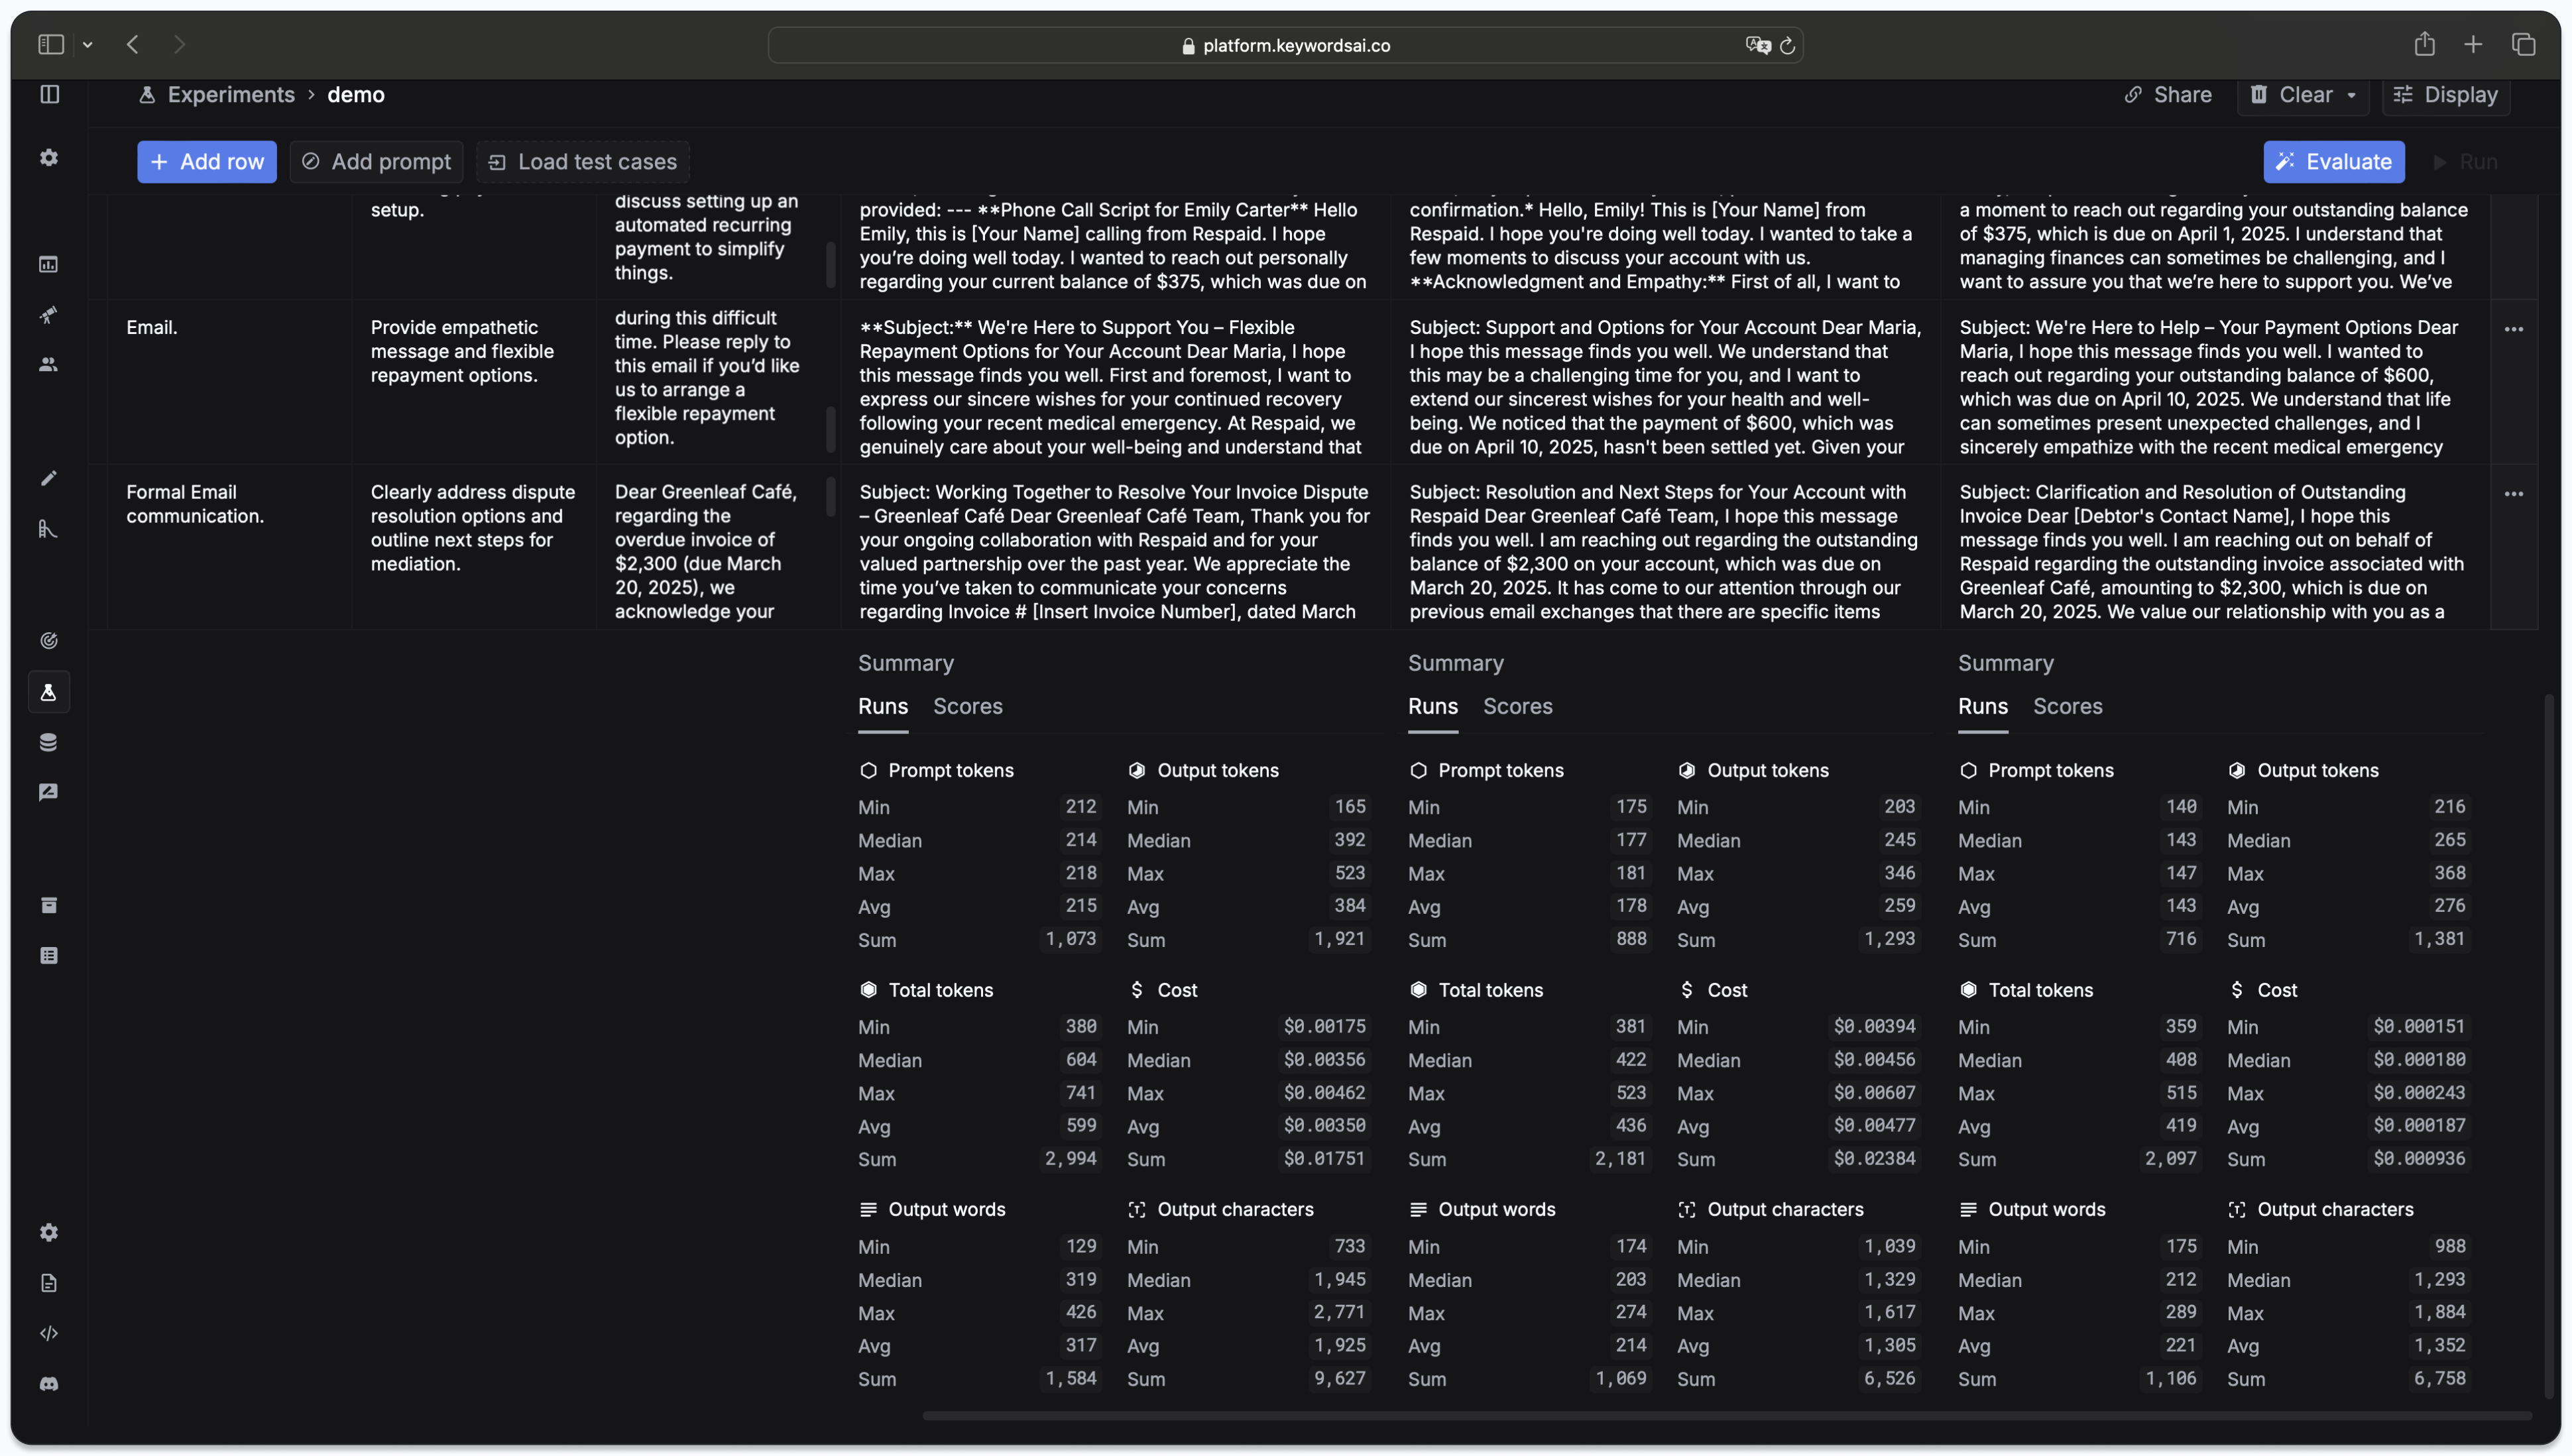Click the translate icon in address bar
The image size is (2572, 1456).
[x=1757, y=45]
